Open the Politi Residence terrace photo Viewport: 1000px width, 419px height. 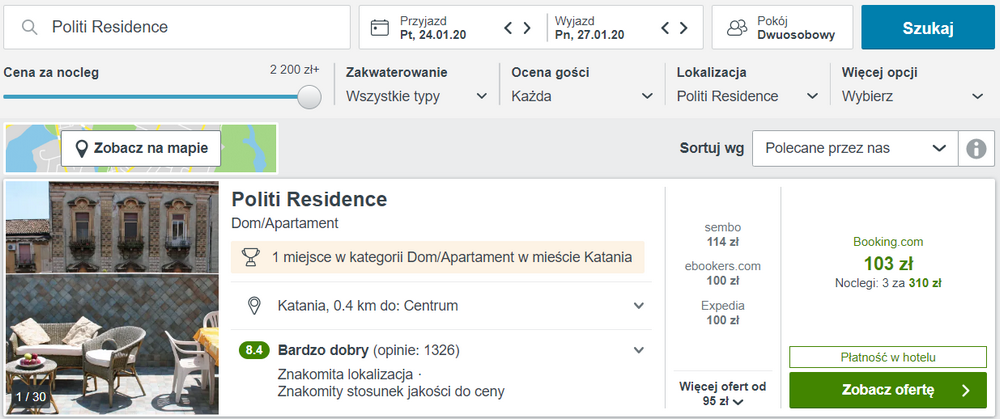112,298
